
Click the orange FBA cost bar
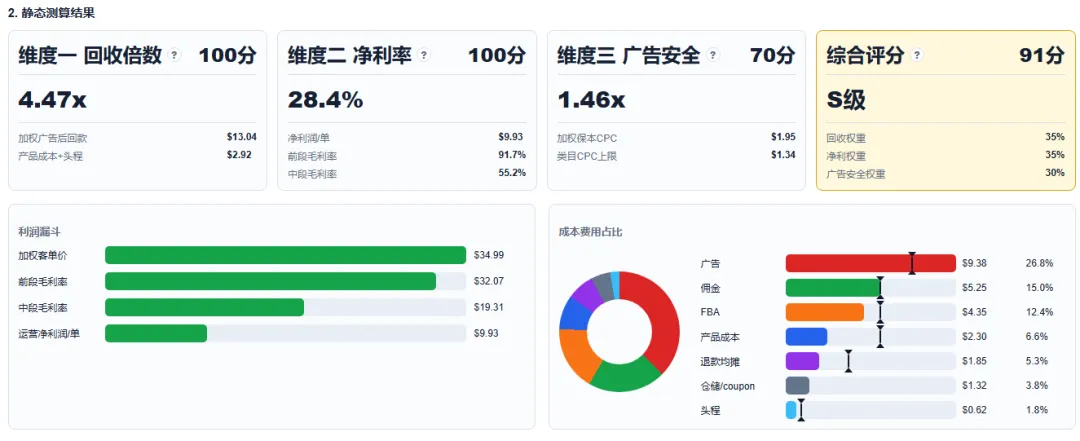824,312
